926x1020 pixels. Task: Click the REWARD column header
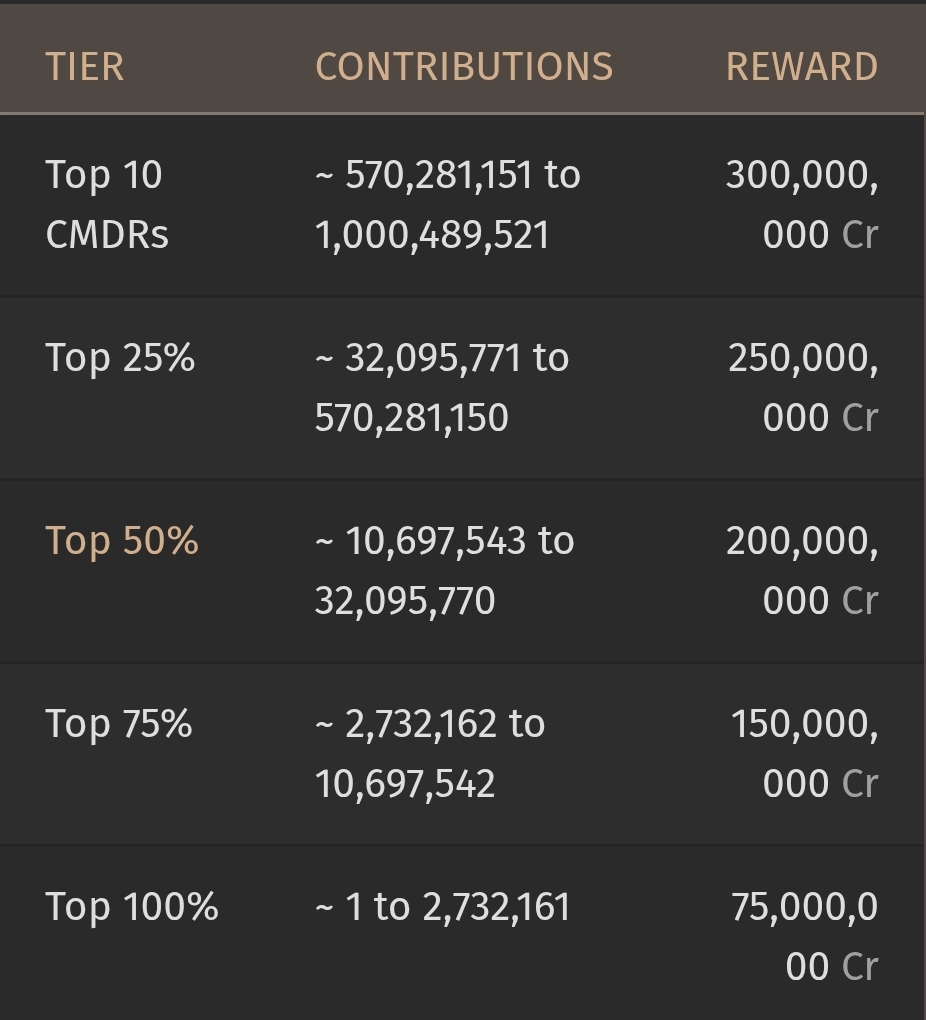pyautogui.click(x=802, y=66)
